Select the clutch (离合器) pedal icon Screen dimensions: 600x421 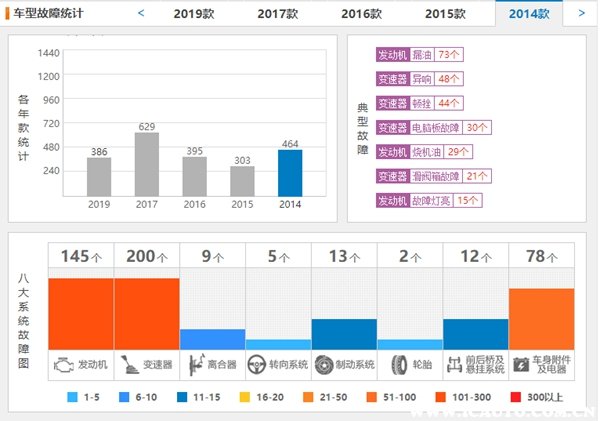193,365
